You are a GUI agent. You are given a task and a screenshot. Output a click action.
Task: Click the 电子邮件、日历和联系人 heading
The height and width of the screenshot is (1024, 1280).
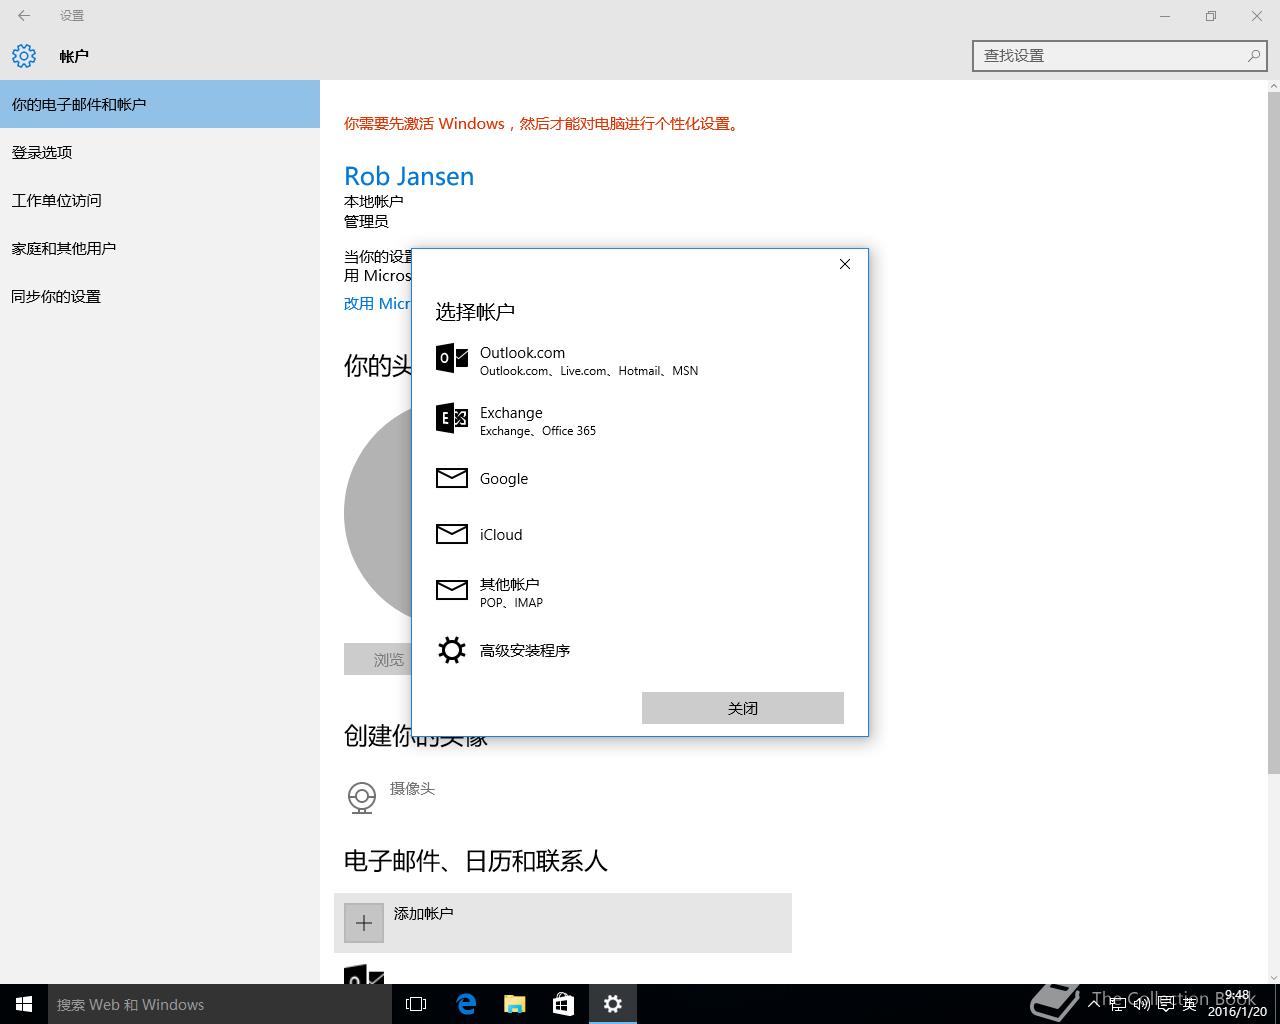click(476, 861)
